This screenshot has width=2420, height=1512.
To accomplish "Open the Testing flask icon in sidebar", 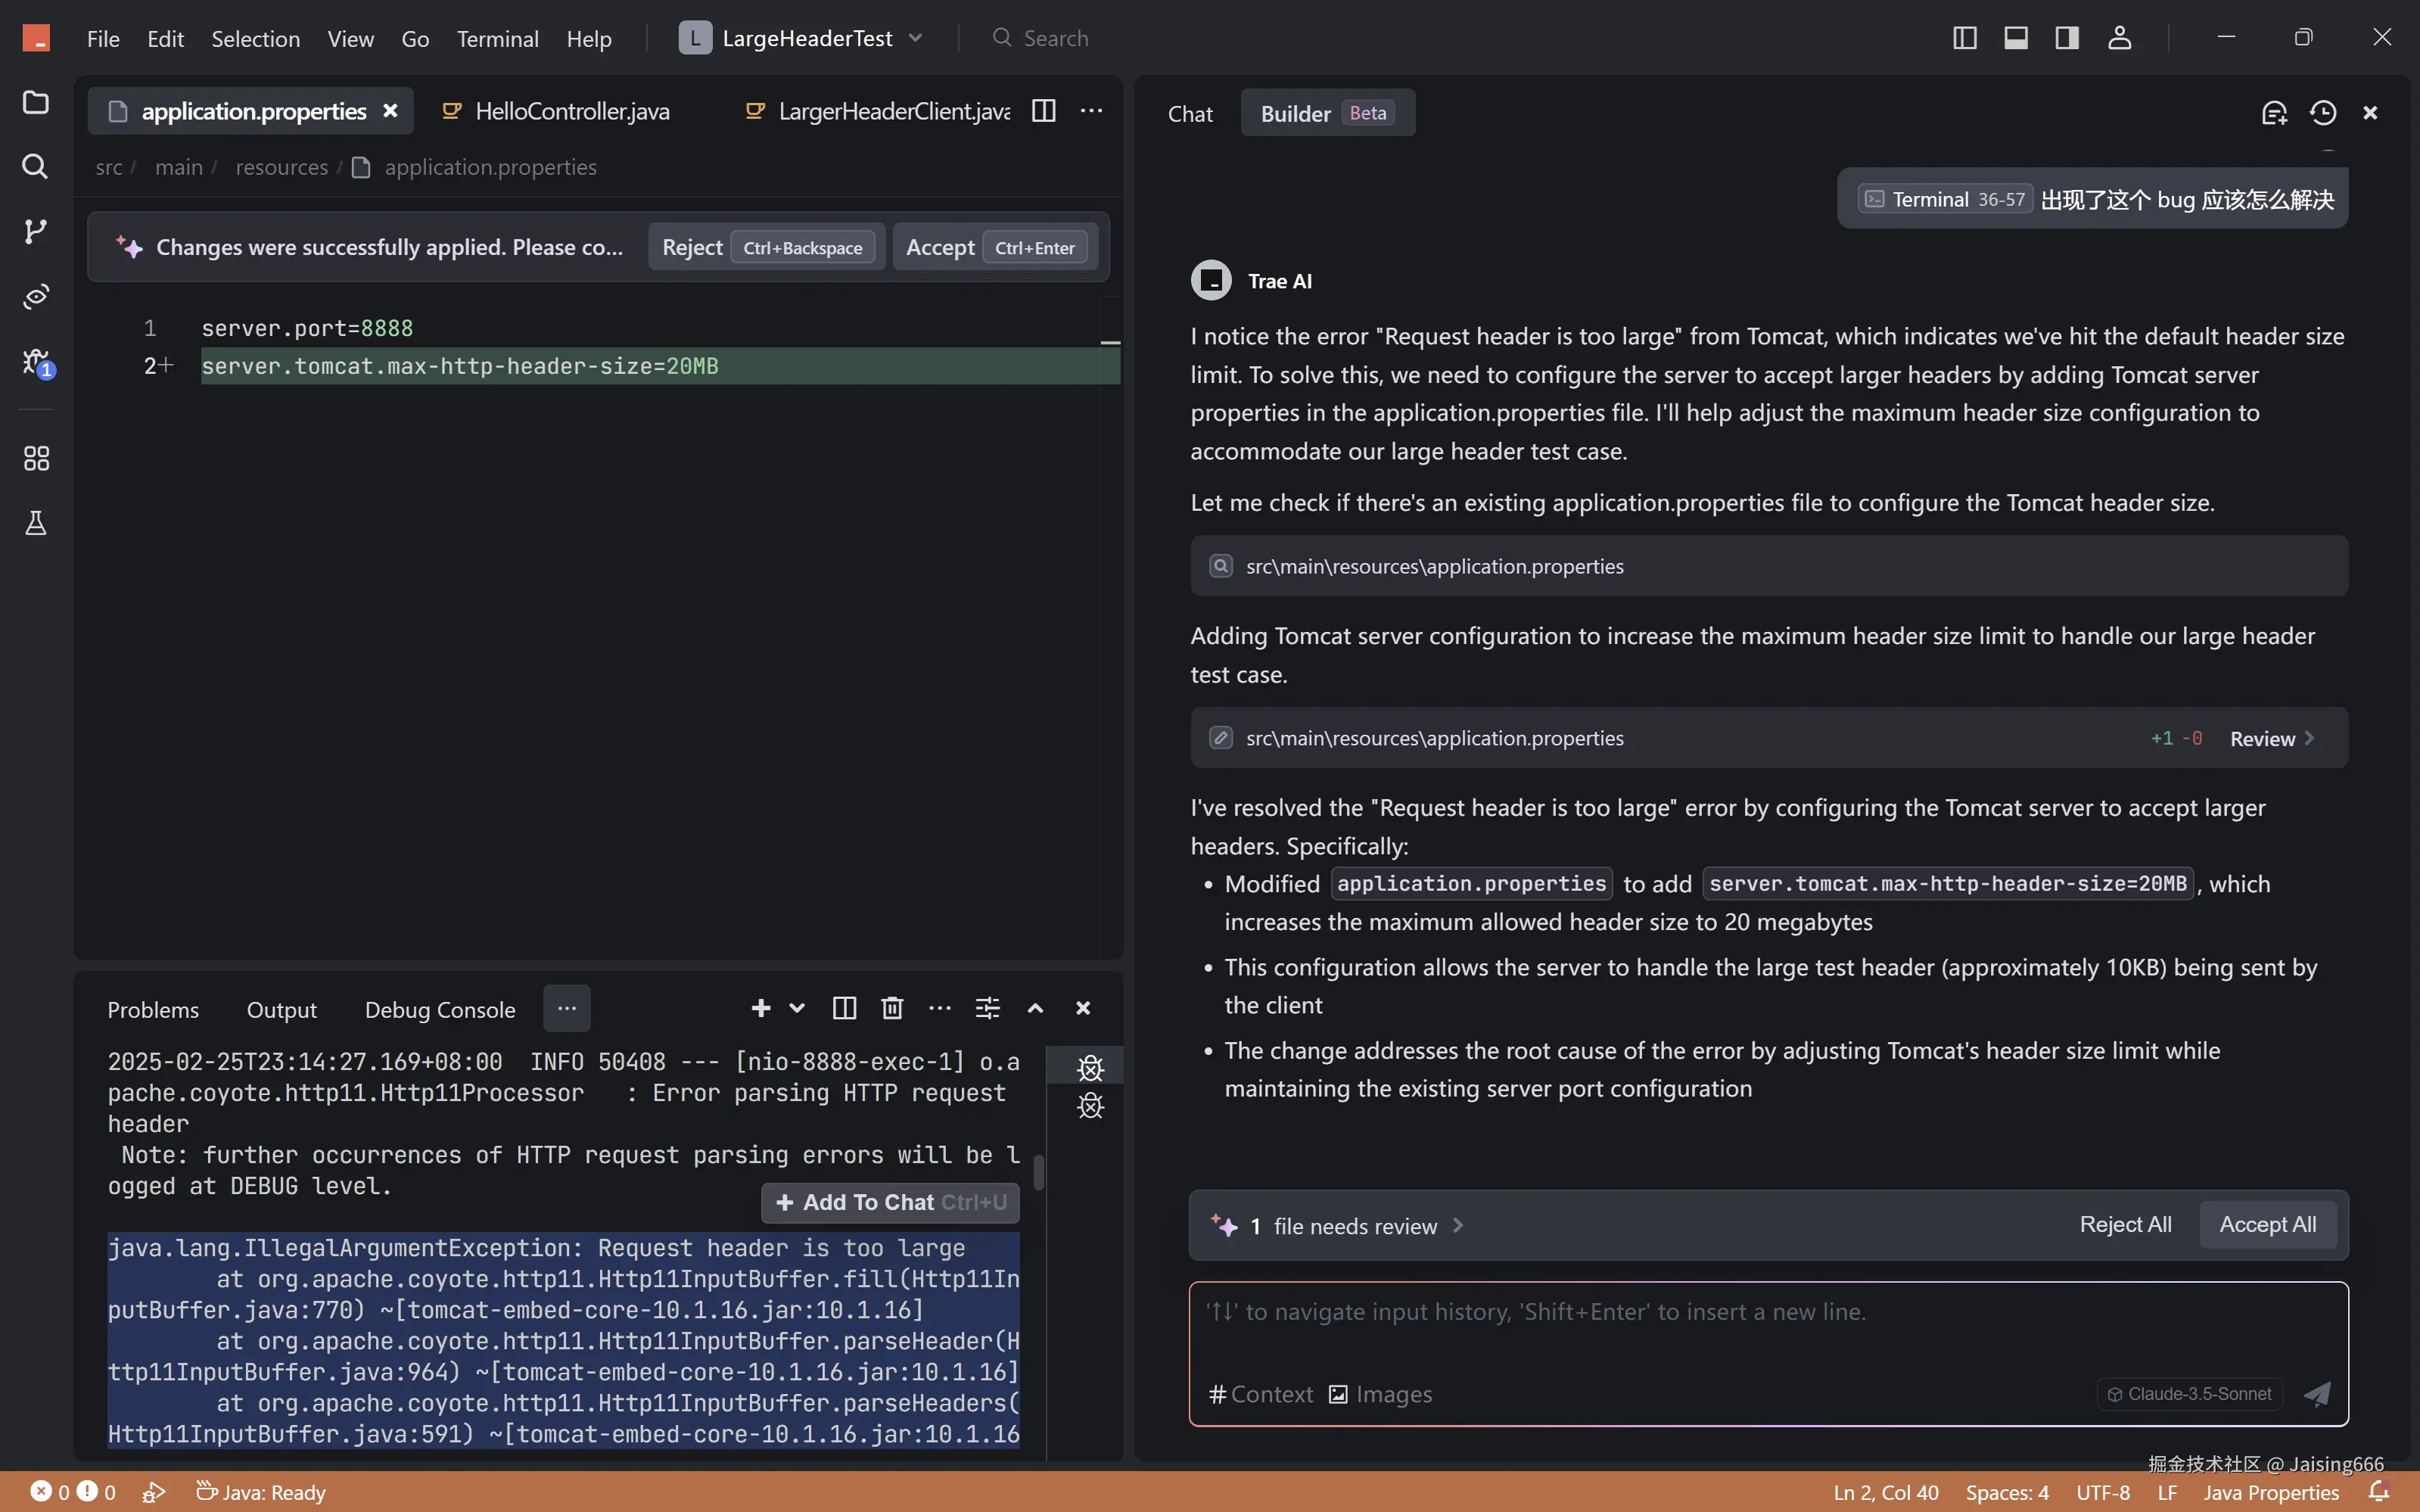I will (36, 523).
